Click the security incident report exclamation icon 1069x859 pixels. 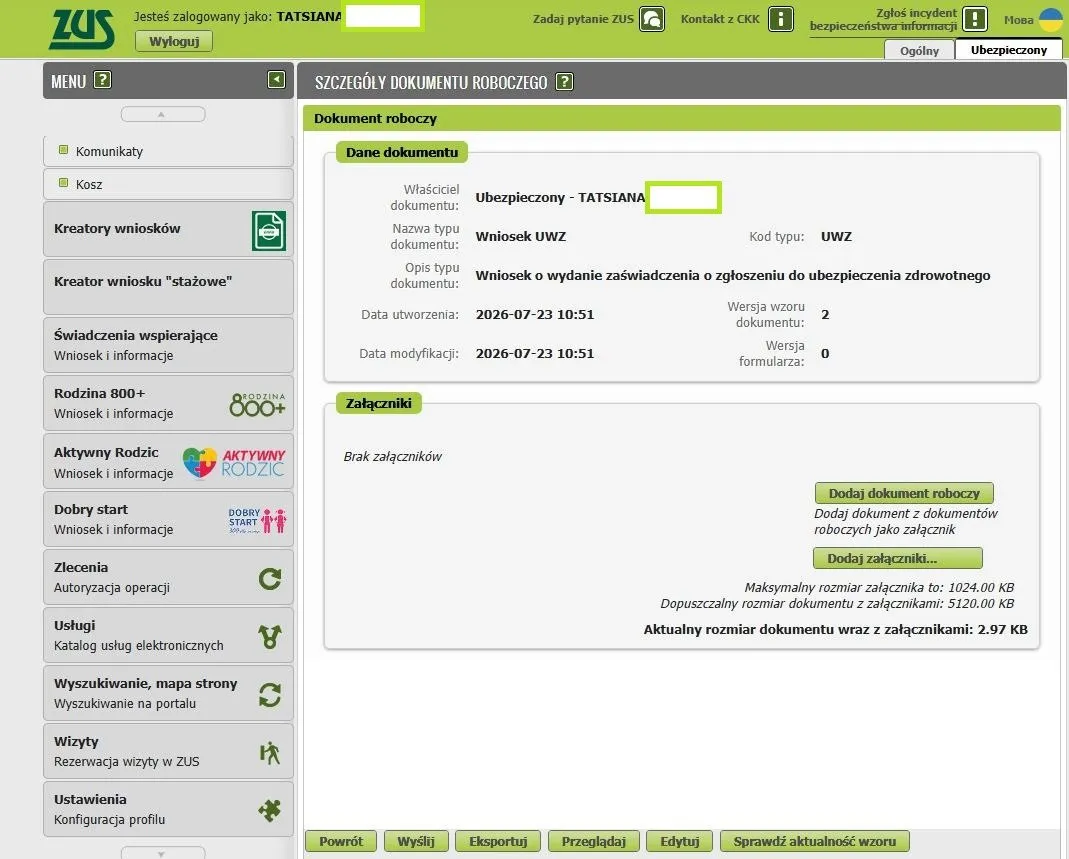pos(975,19)
